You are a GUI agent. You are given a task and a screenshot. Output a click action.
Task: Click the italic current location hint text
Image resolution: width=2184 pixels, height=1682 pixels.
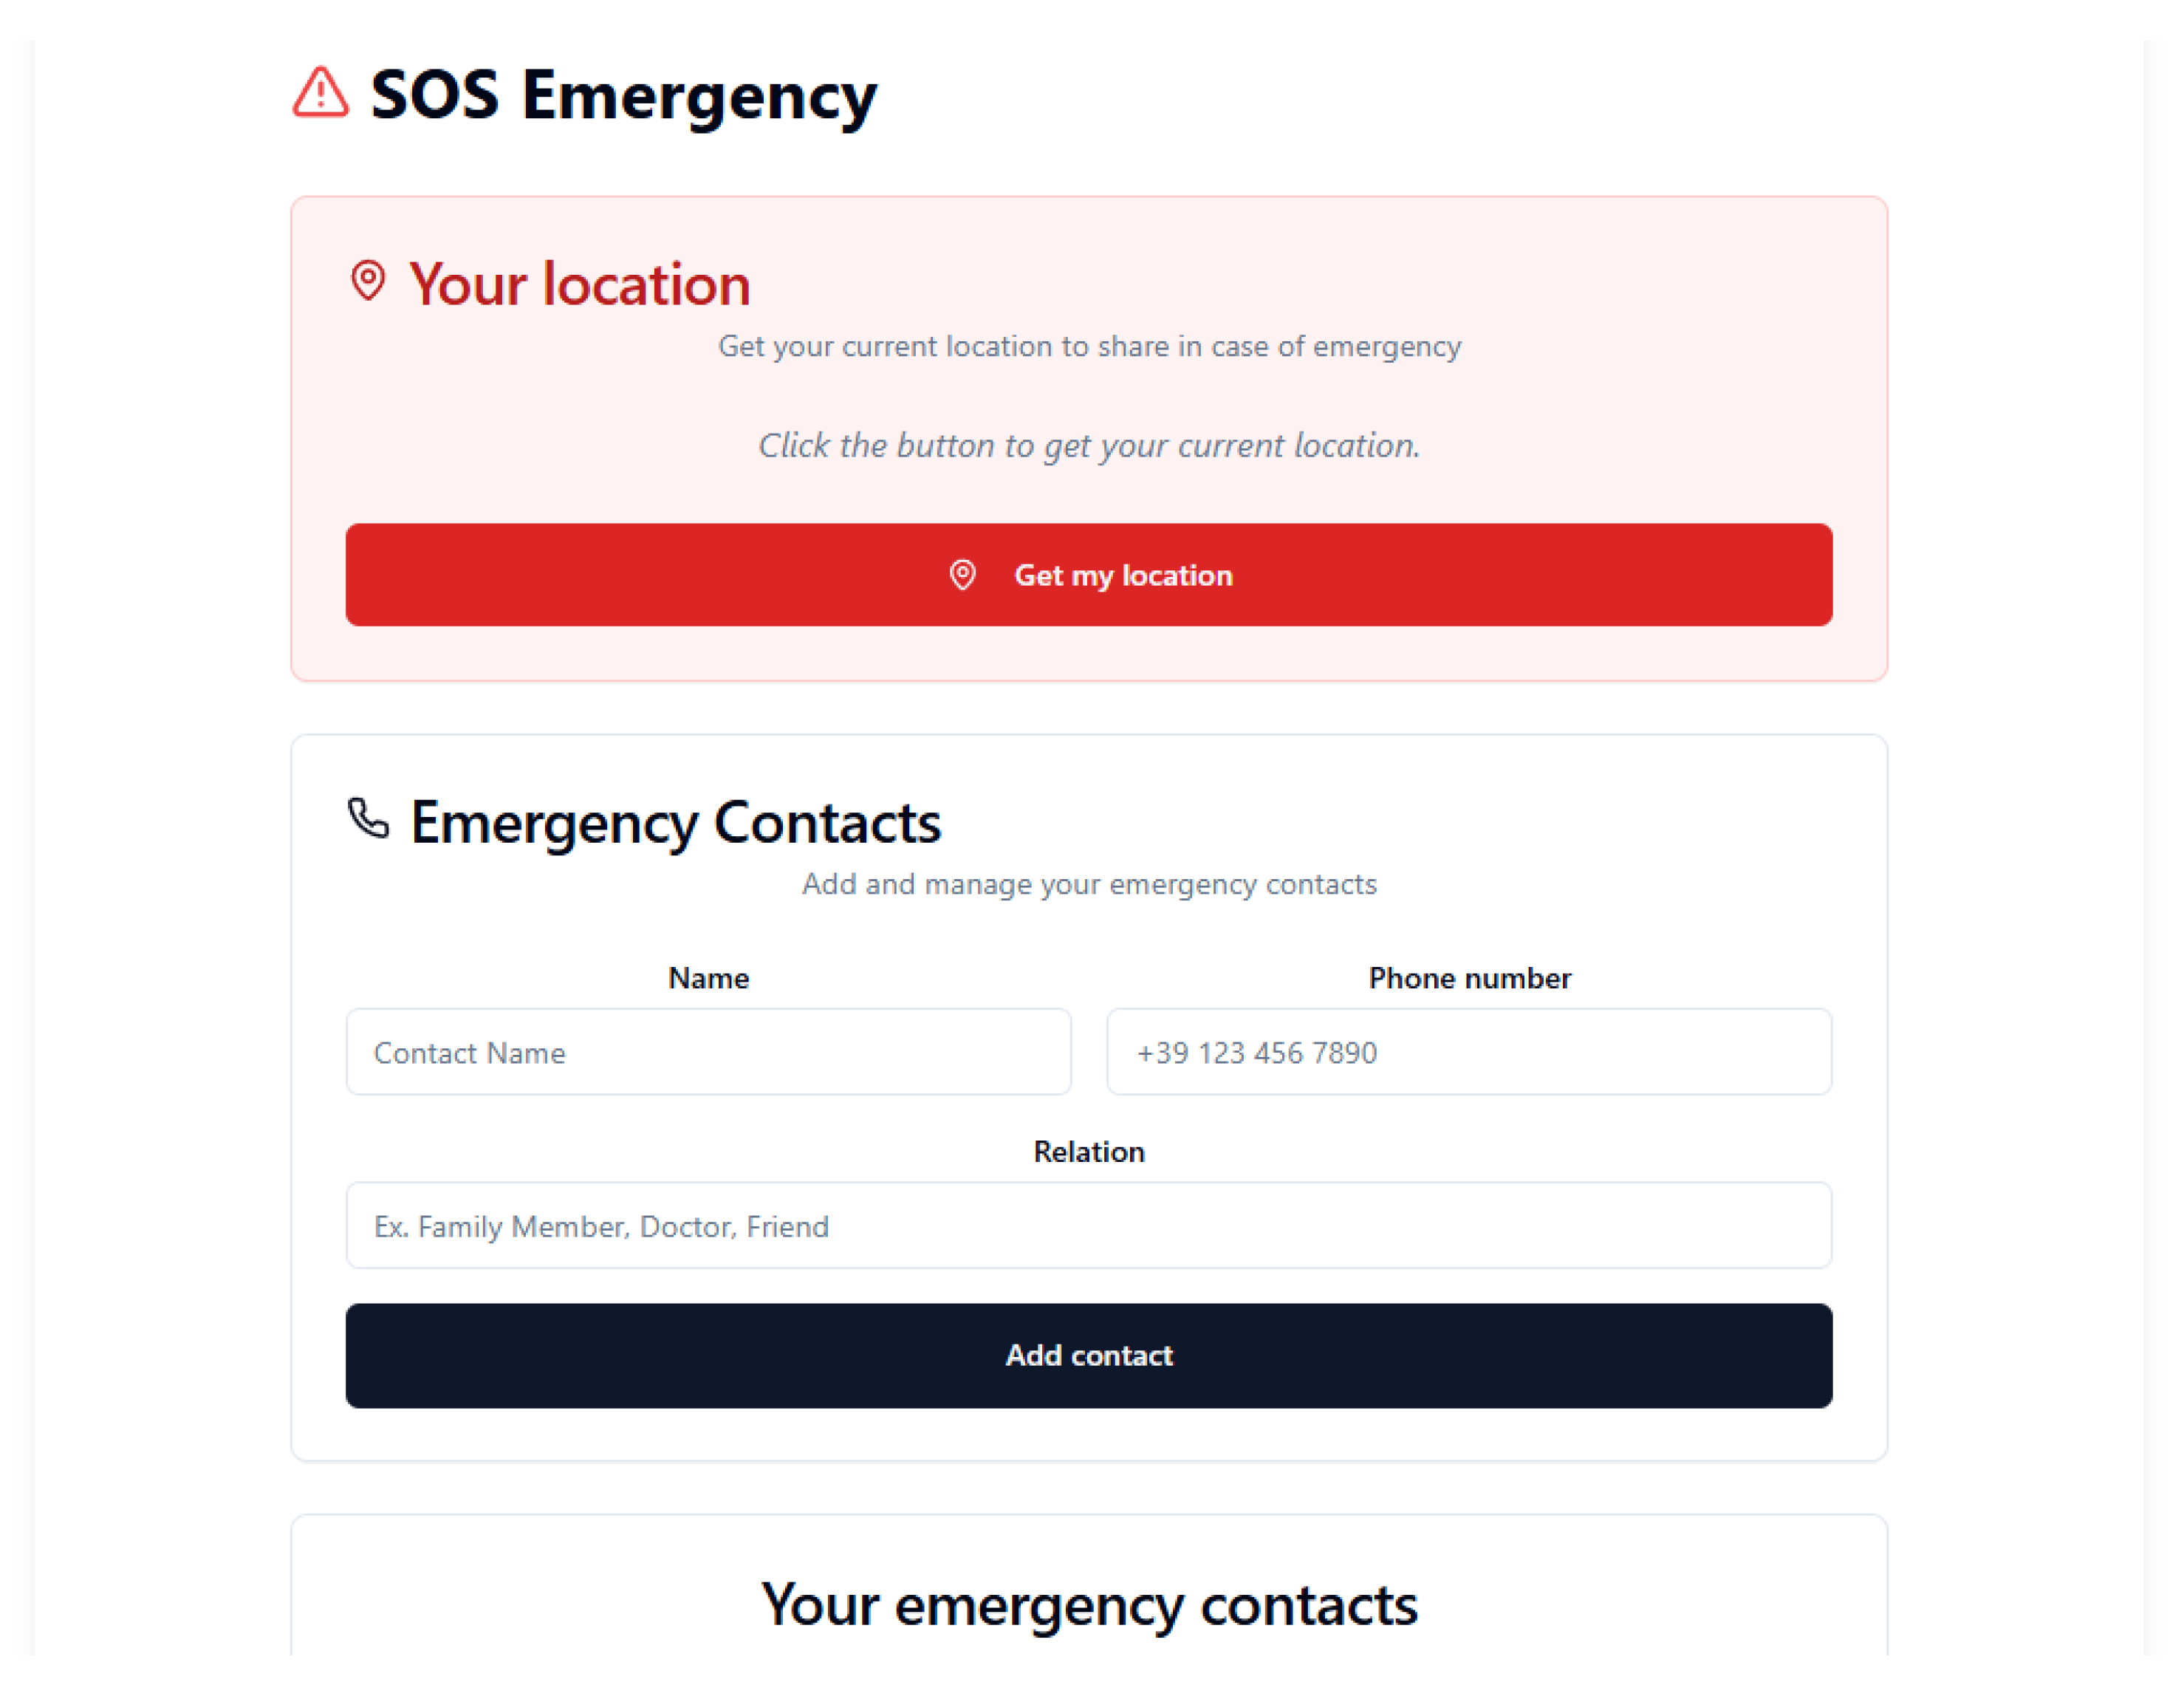click(1089, 446)
